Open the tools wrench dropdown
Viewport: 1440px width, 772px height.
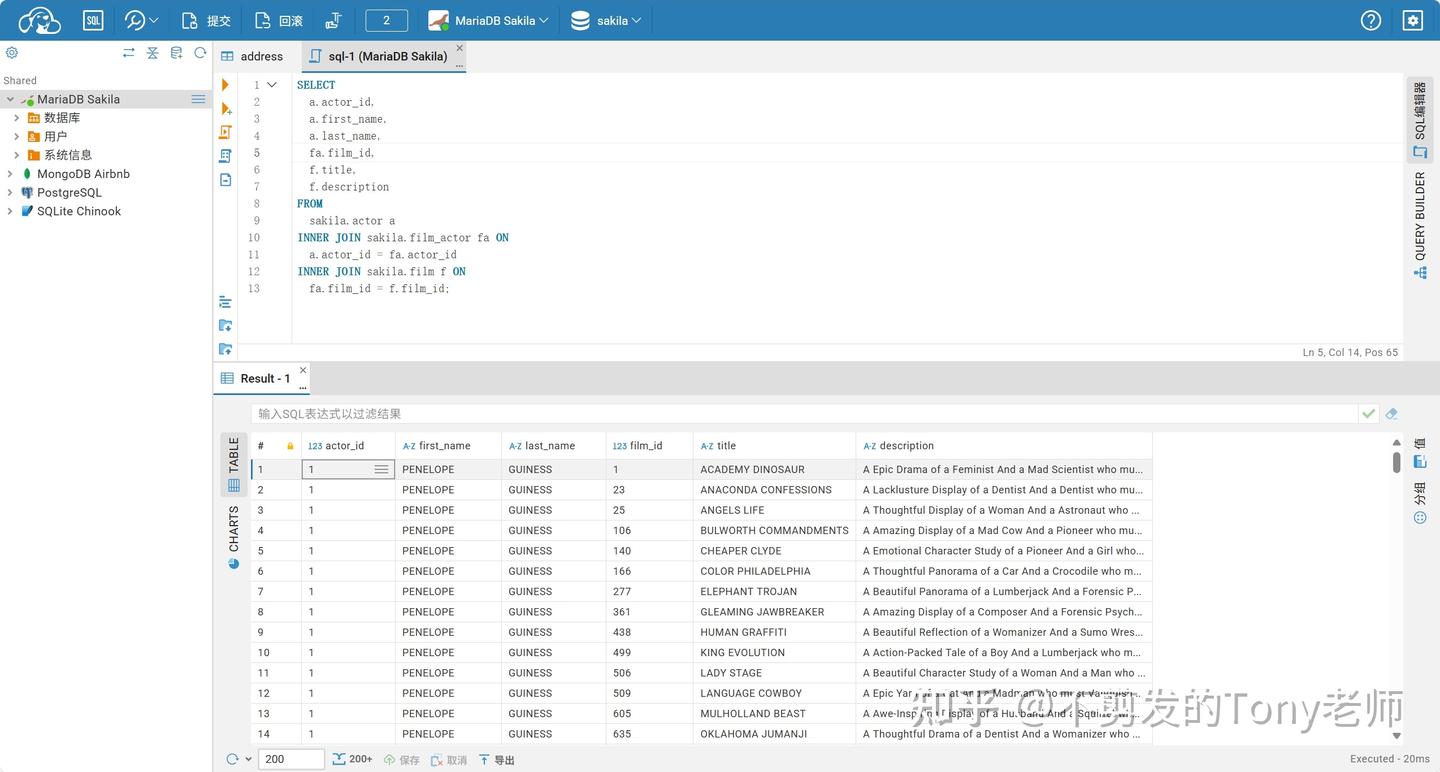[x=141, y=20]
